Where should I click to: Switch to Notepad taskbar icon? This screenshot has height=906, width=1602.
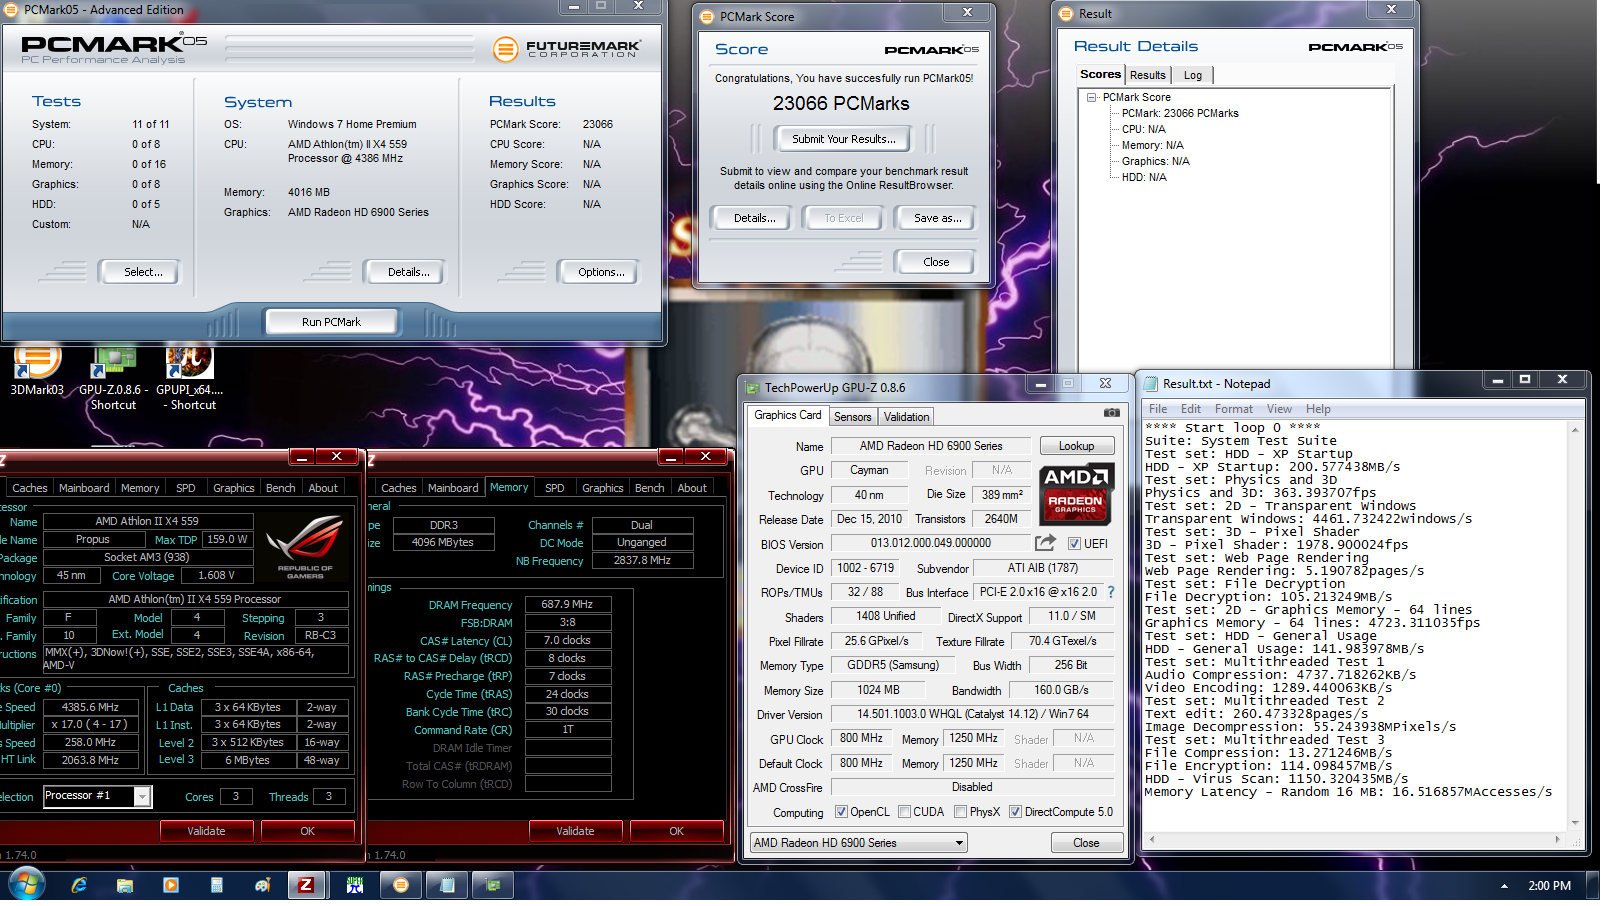[x=447, y=885]
